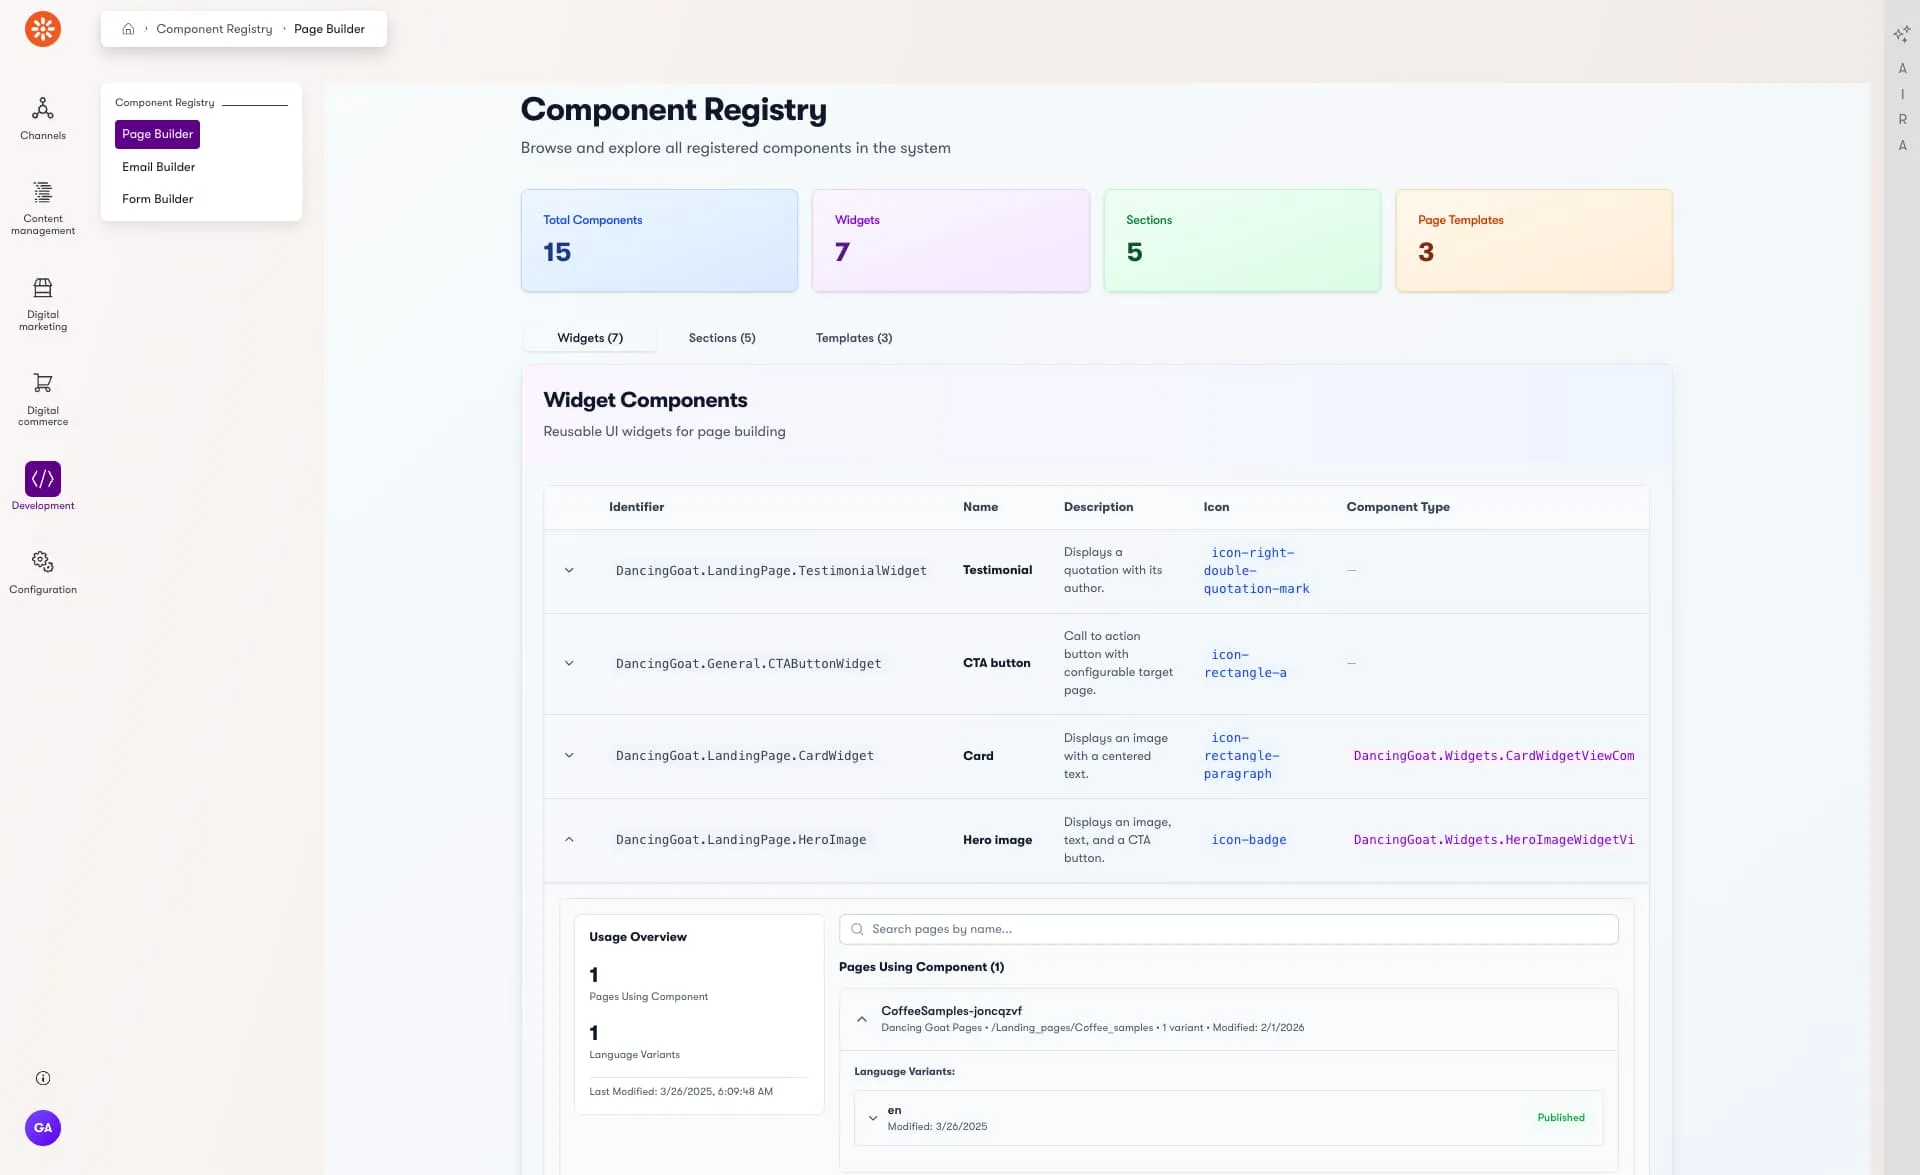Collapse the Hero image widget row

click(569, 840)
